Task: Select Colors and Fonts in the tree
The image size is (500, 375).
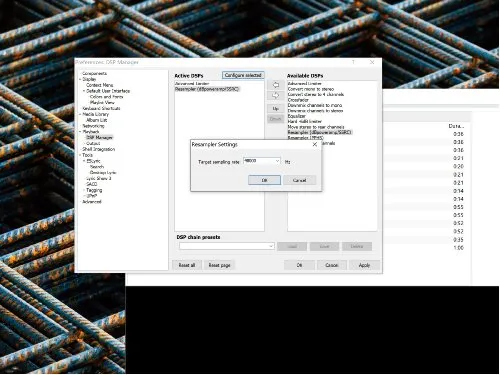Action: click(x=106, y=97)
